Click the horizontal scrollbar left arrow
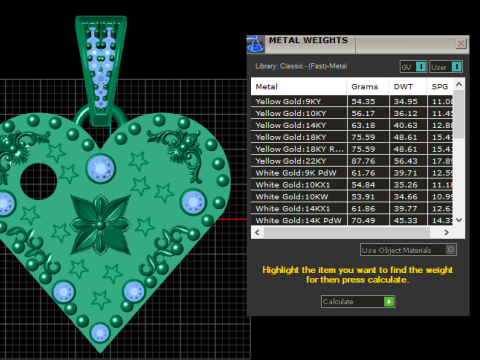 pyautogui.click(x=257, y=232)
